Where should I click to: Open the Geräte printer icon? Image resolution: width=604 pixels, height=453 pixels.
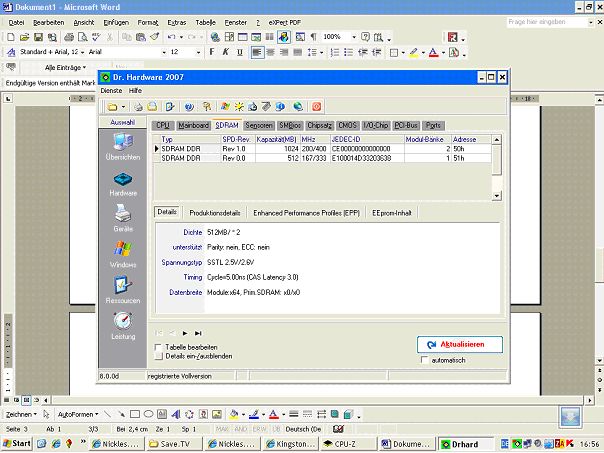coord(123,216)
